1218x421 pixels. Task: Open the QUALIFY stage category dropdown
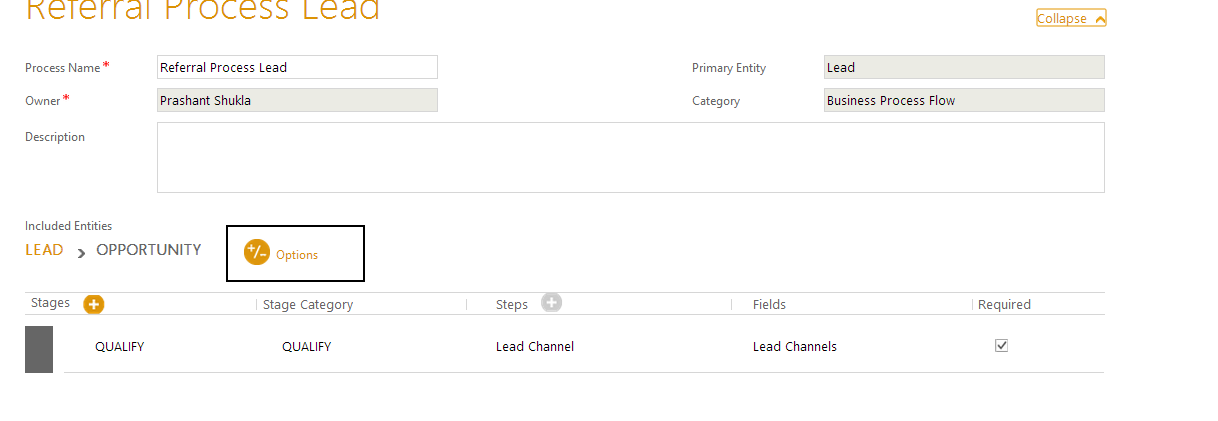pos(306,347)
